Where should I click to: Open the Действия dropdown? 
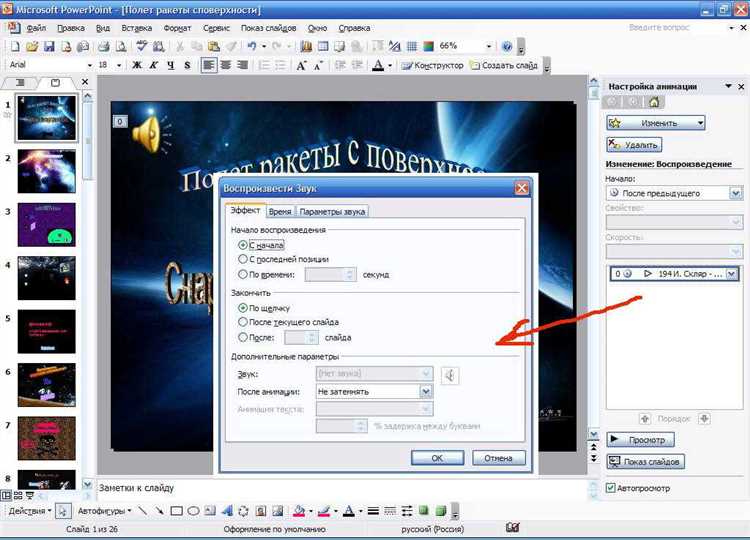[30, 511]
